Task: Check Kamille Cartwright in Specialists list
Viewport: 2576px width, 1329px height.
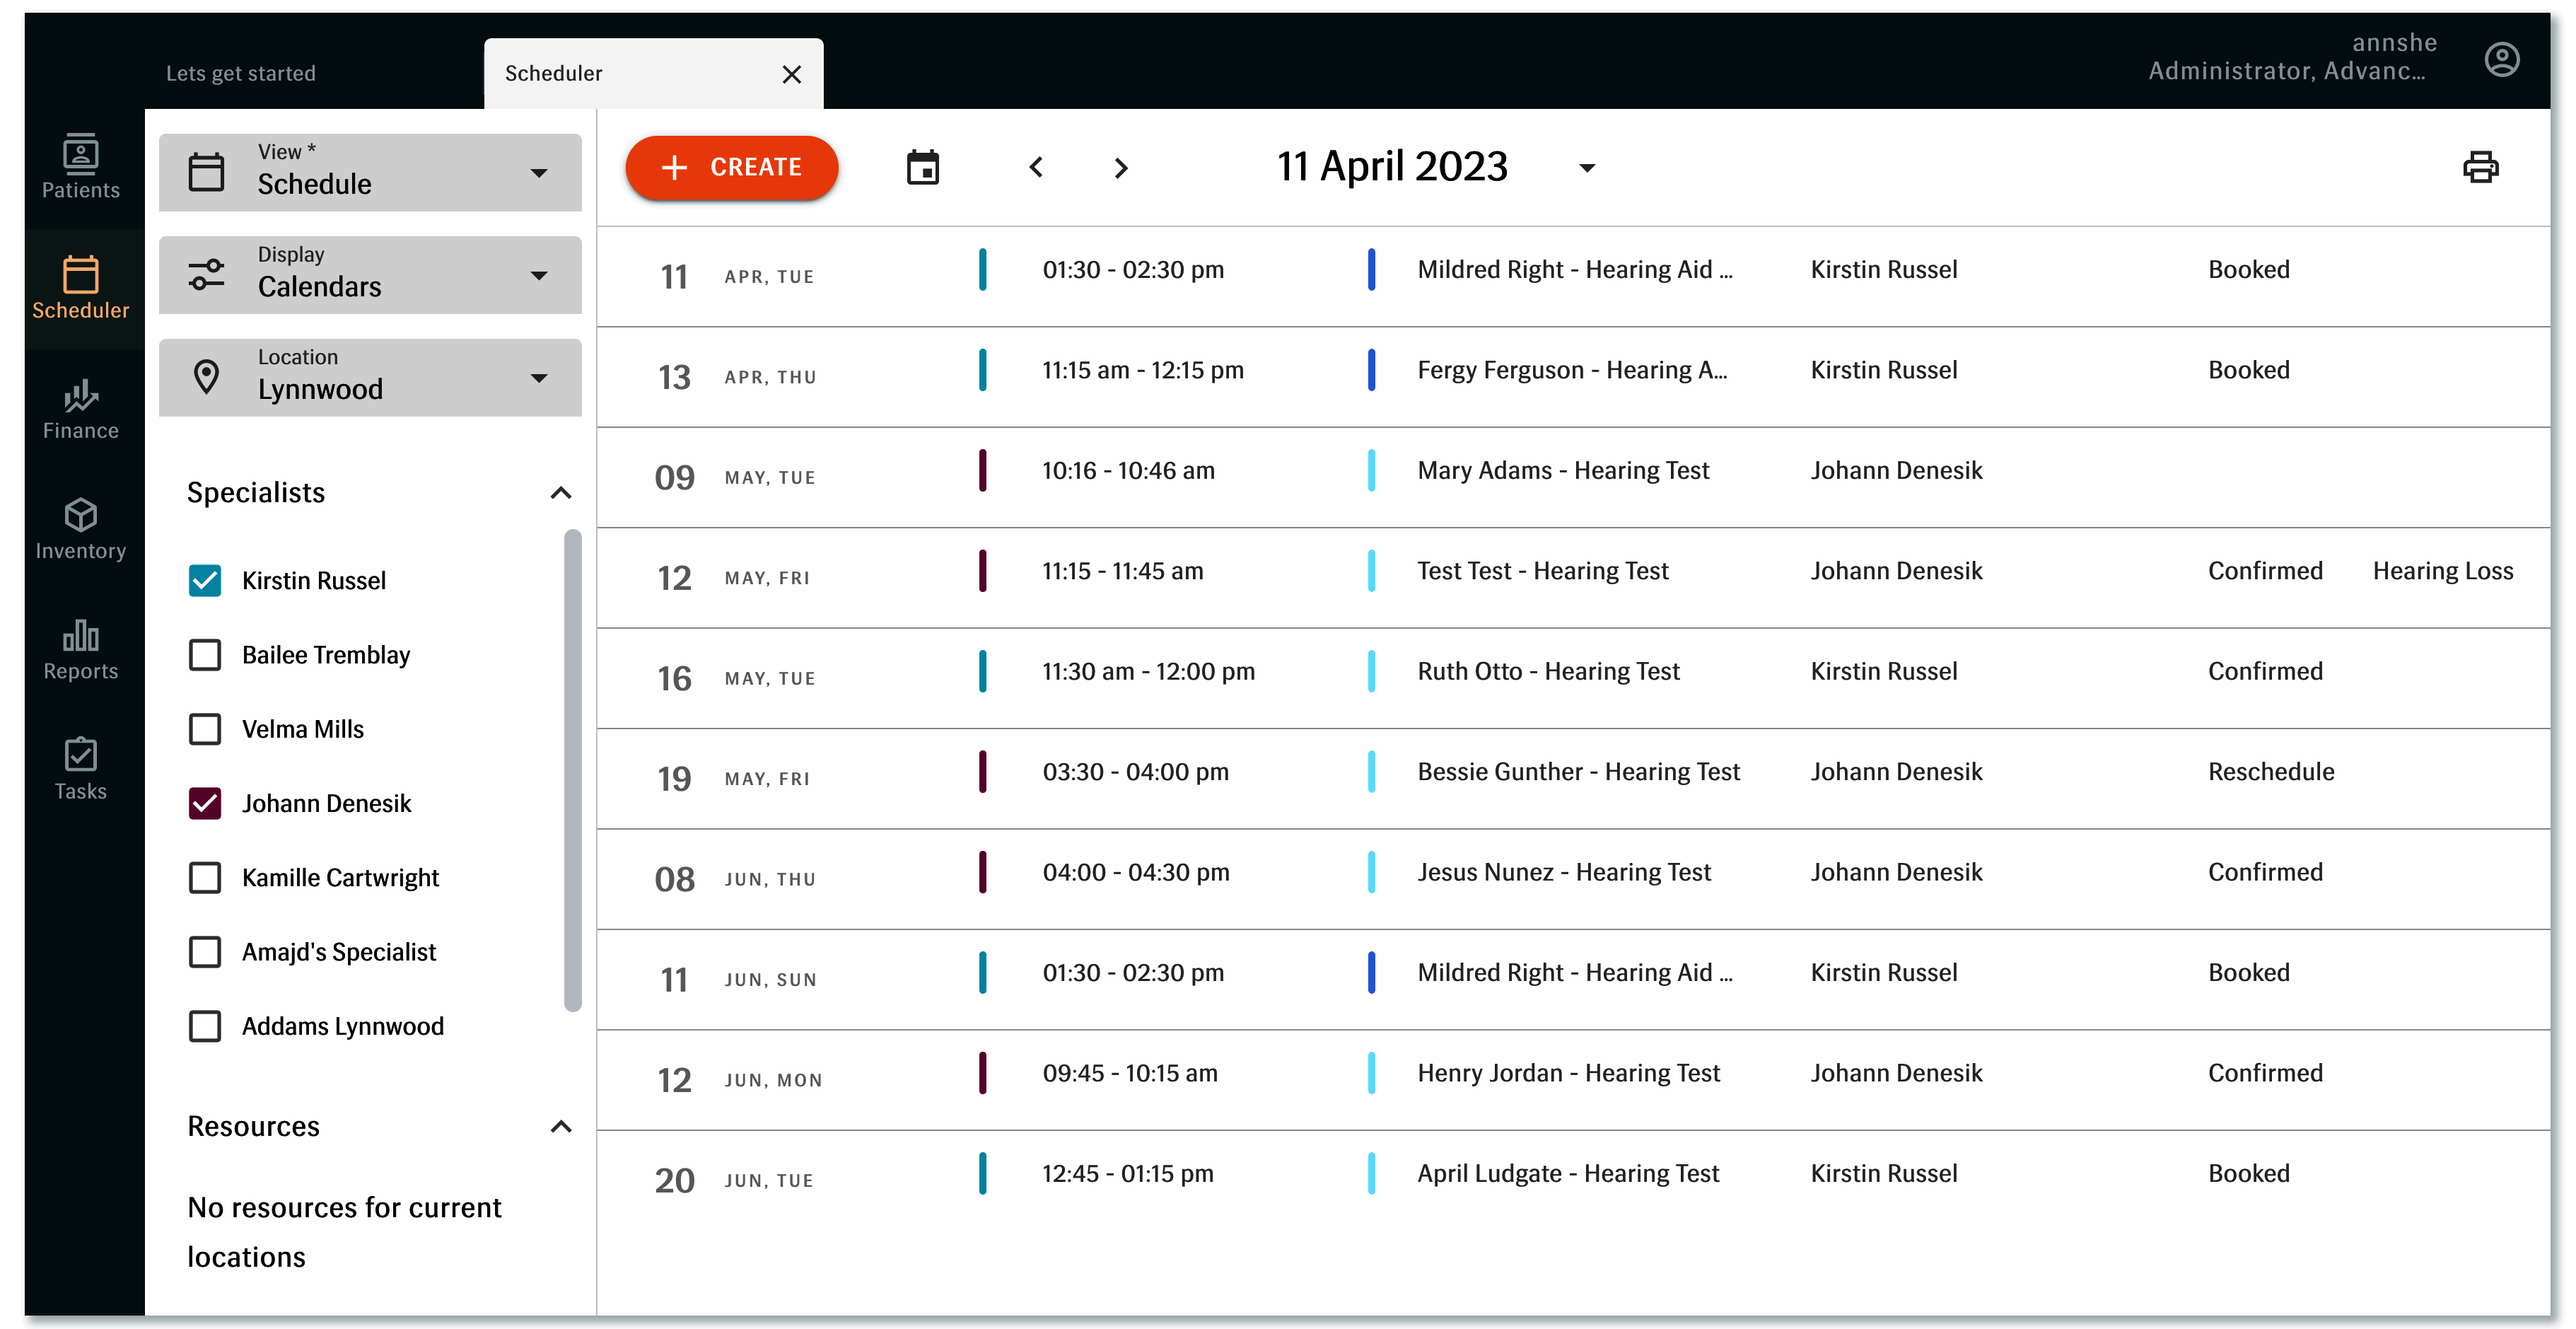Action: [x=205, y=877]
